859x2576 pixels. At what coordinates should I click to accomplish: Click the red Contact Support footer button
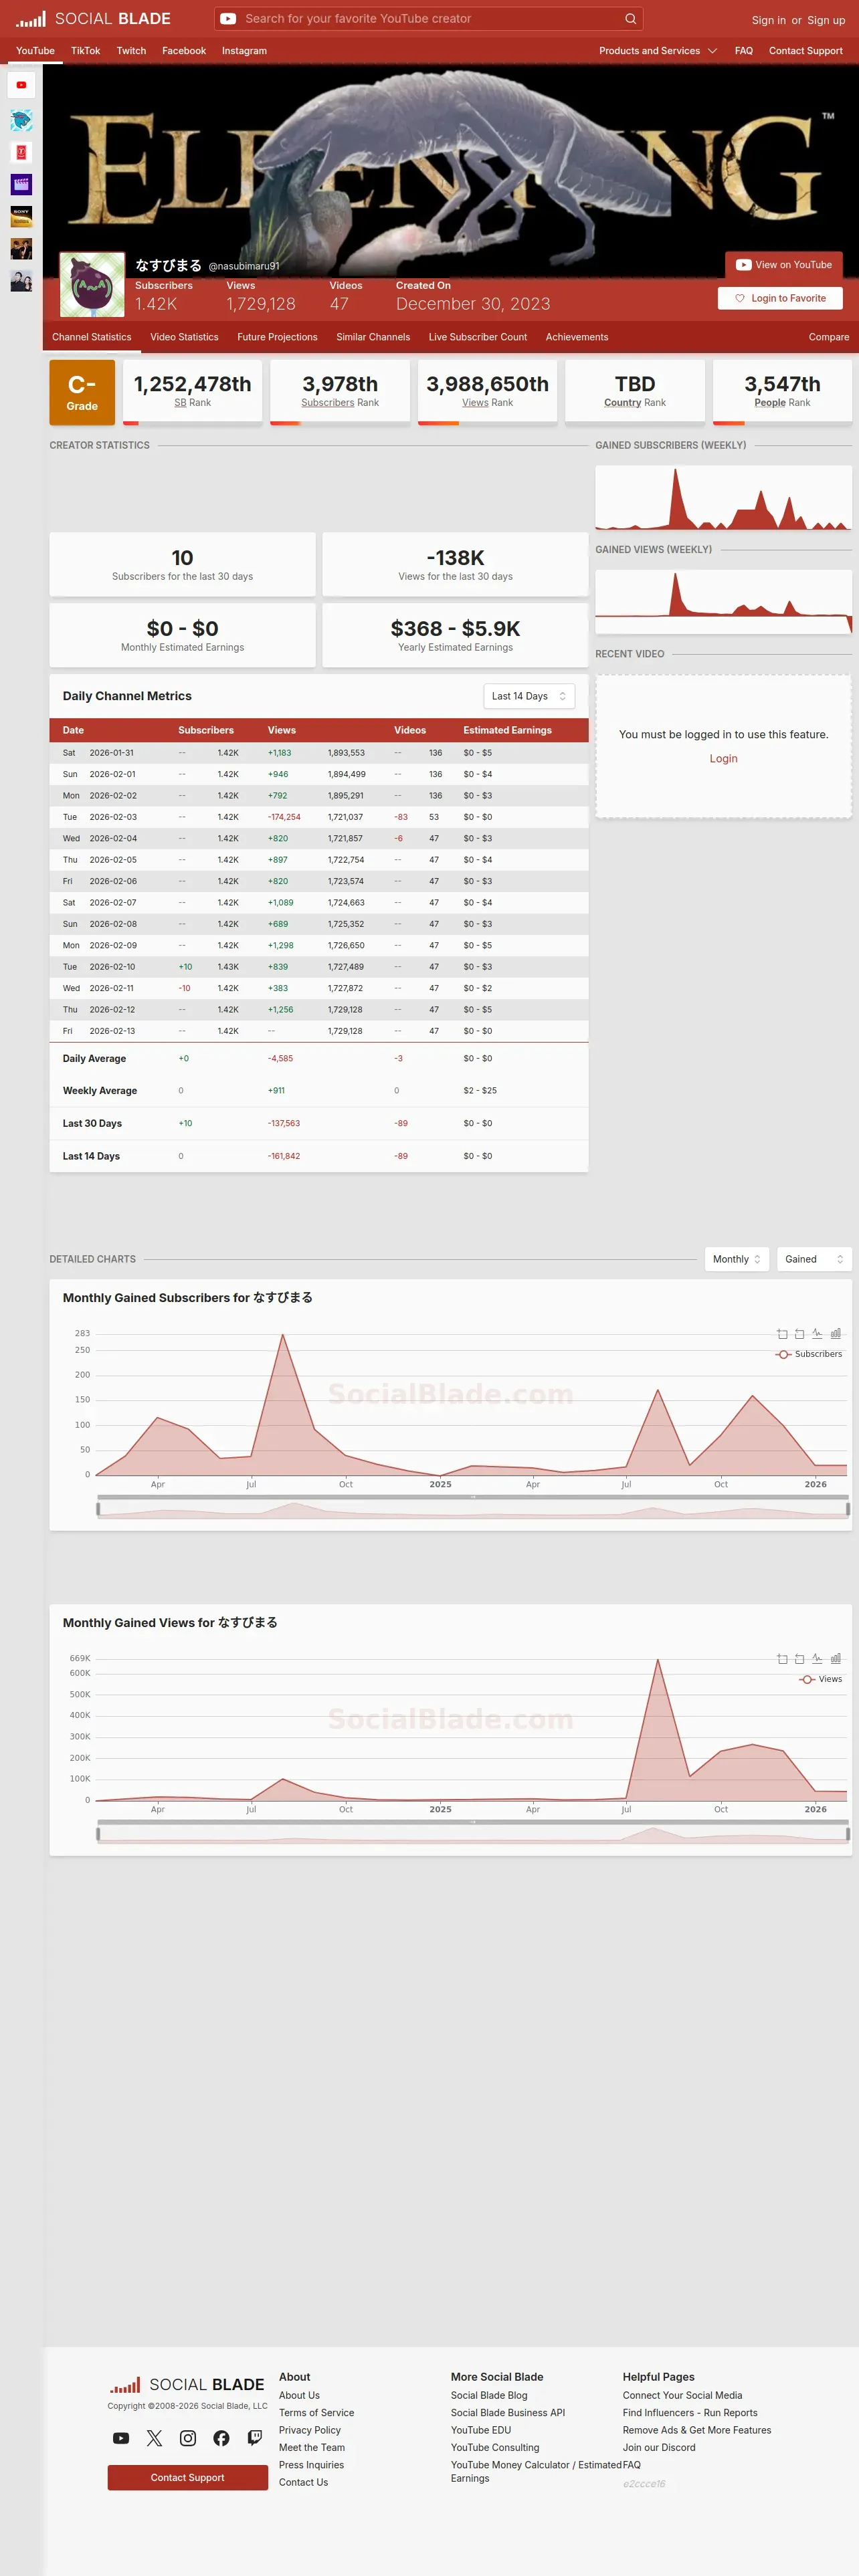click(x=188, y=2477)
